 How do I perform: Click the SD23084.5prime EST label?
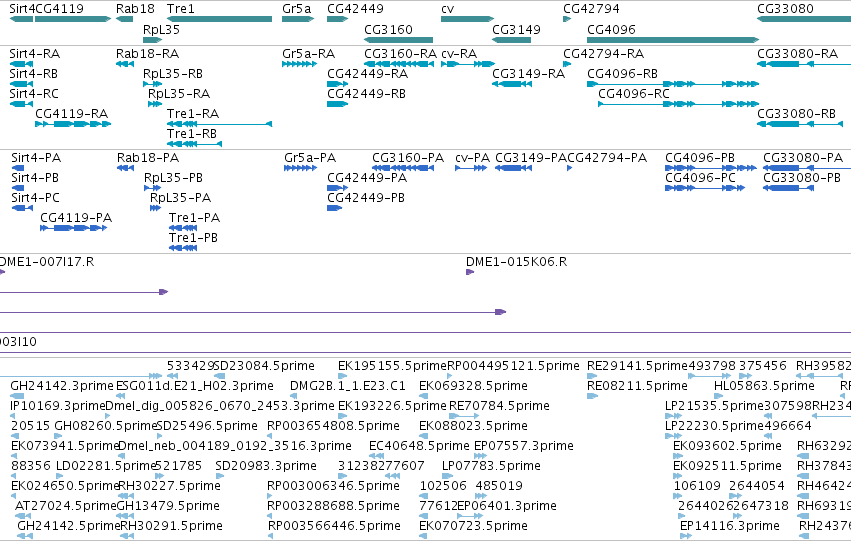click(x=264, y=366)
